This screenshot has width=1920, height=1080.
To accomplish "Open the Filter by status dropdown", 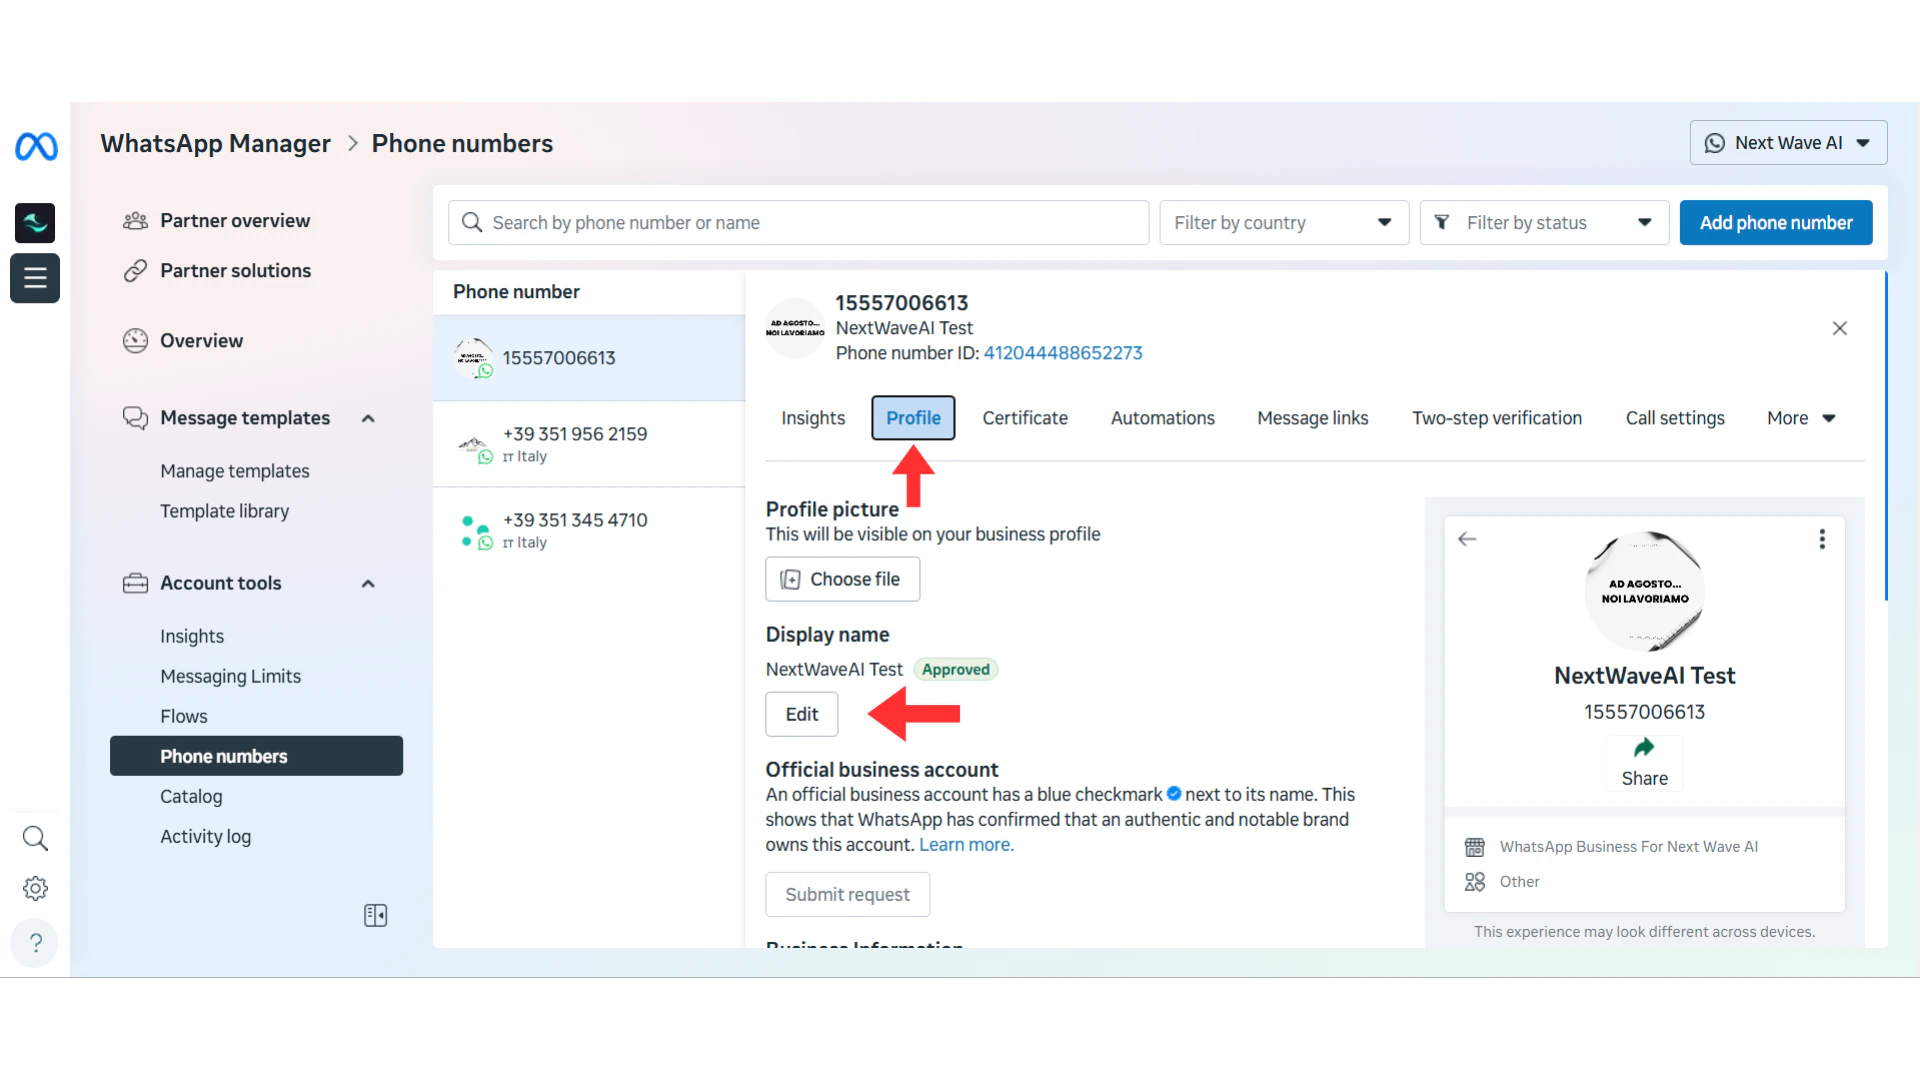I will (1543, 223).
